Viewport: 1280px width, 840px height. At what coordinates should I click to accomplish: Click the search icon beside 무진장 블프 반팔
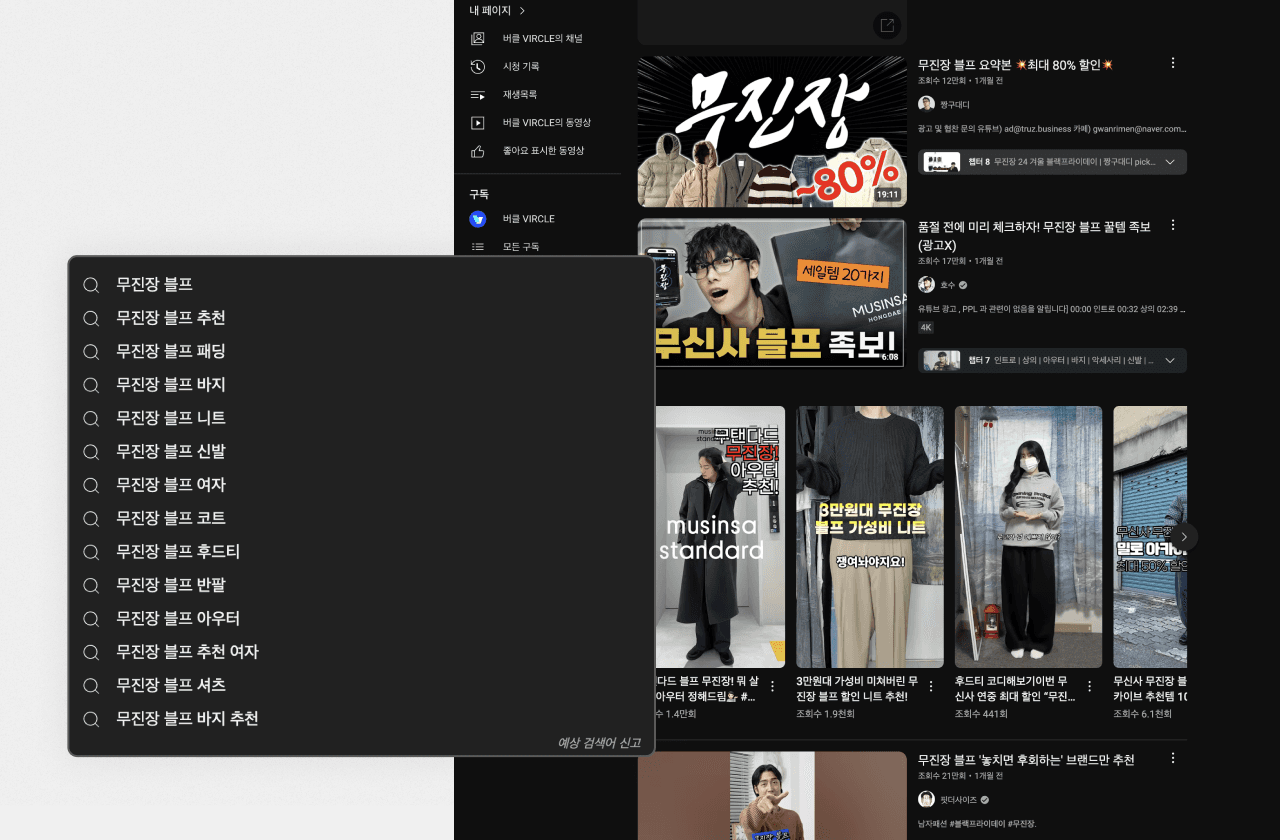[91, 585]
